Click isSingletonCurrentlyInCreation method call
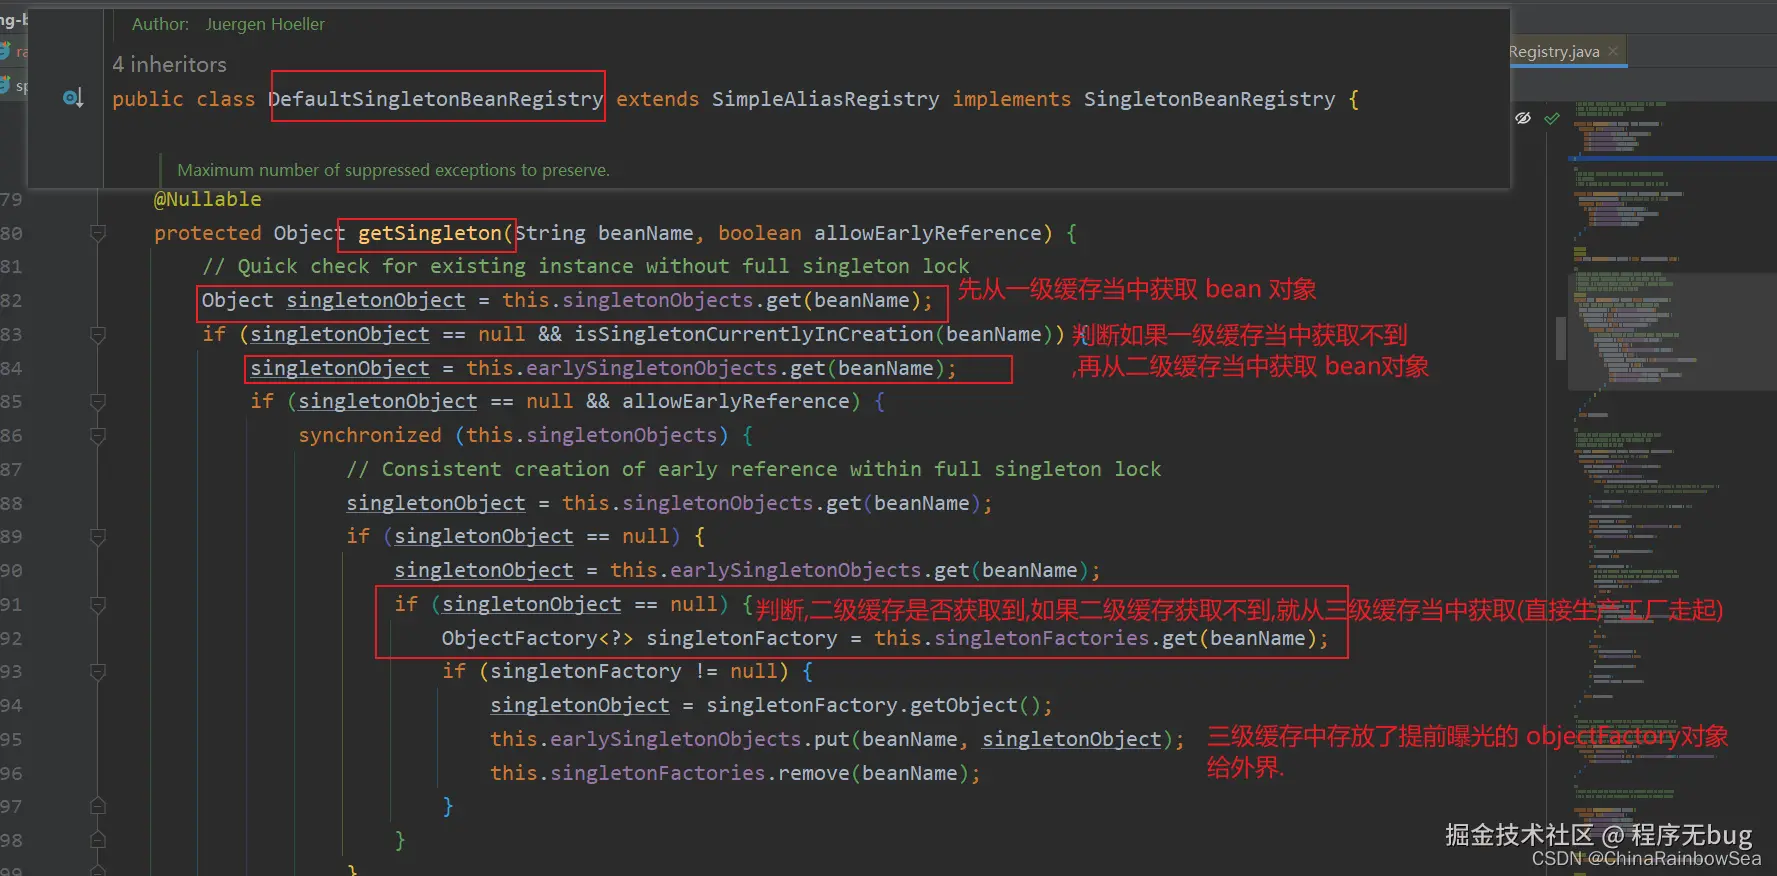The height and width of the screenshot is (876, 1777). [754, 334]
